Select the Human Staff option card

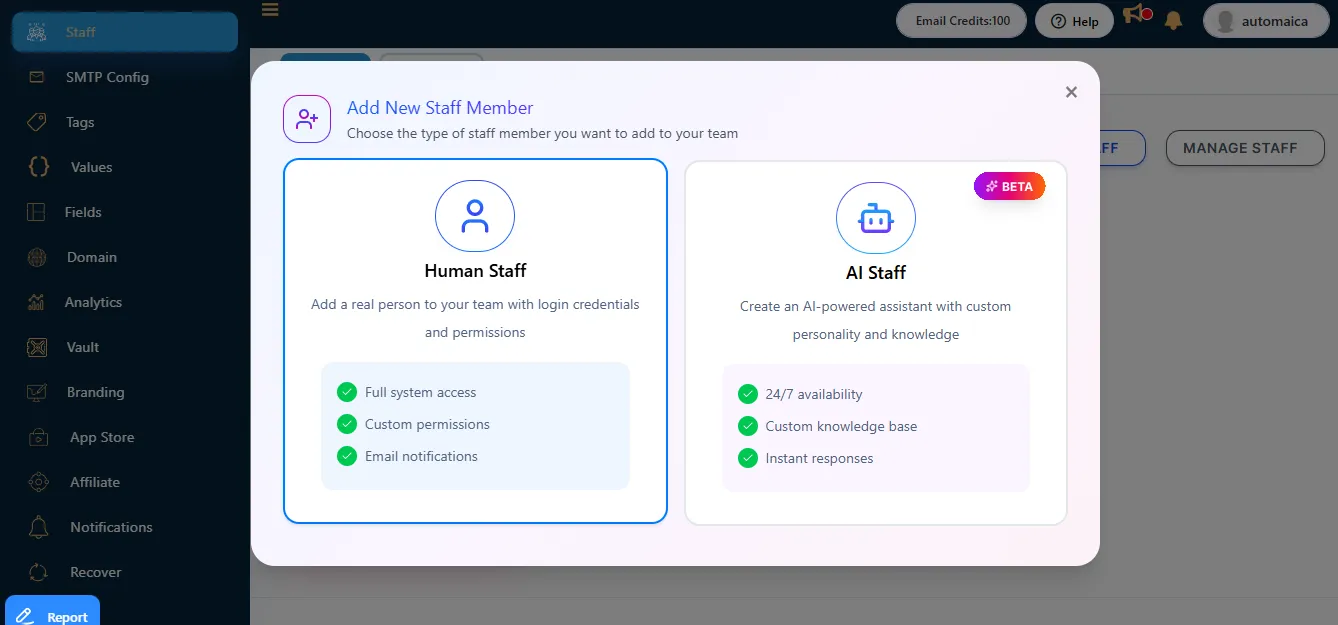click(475, 340)
